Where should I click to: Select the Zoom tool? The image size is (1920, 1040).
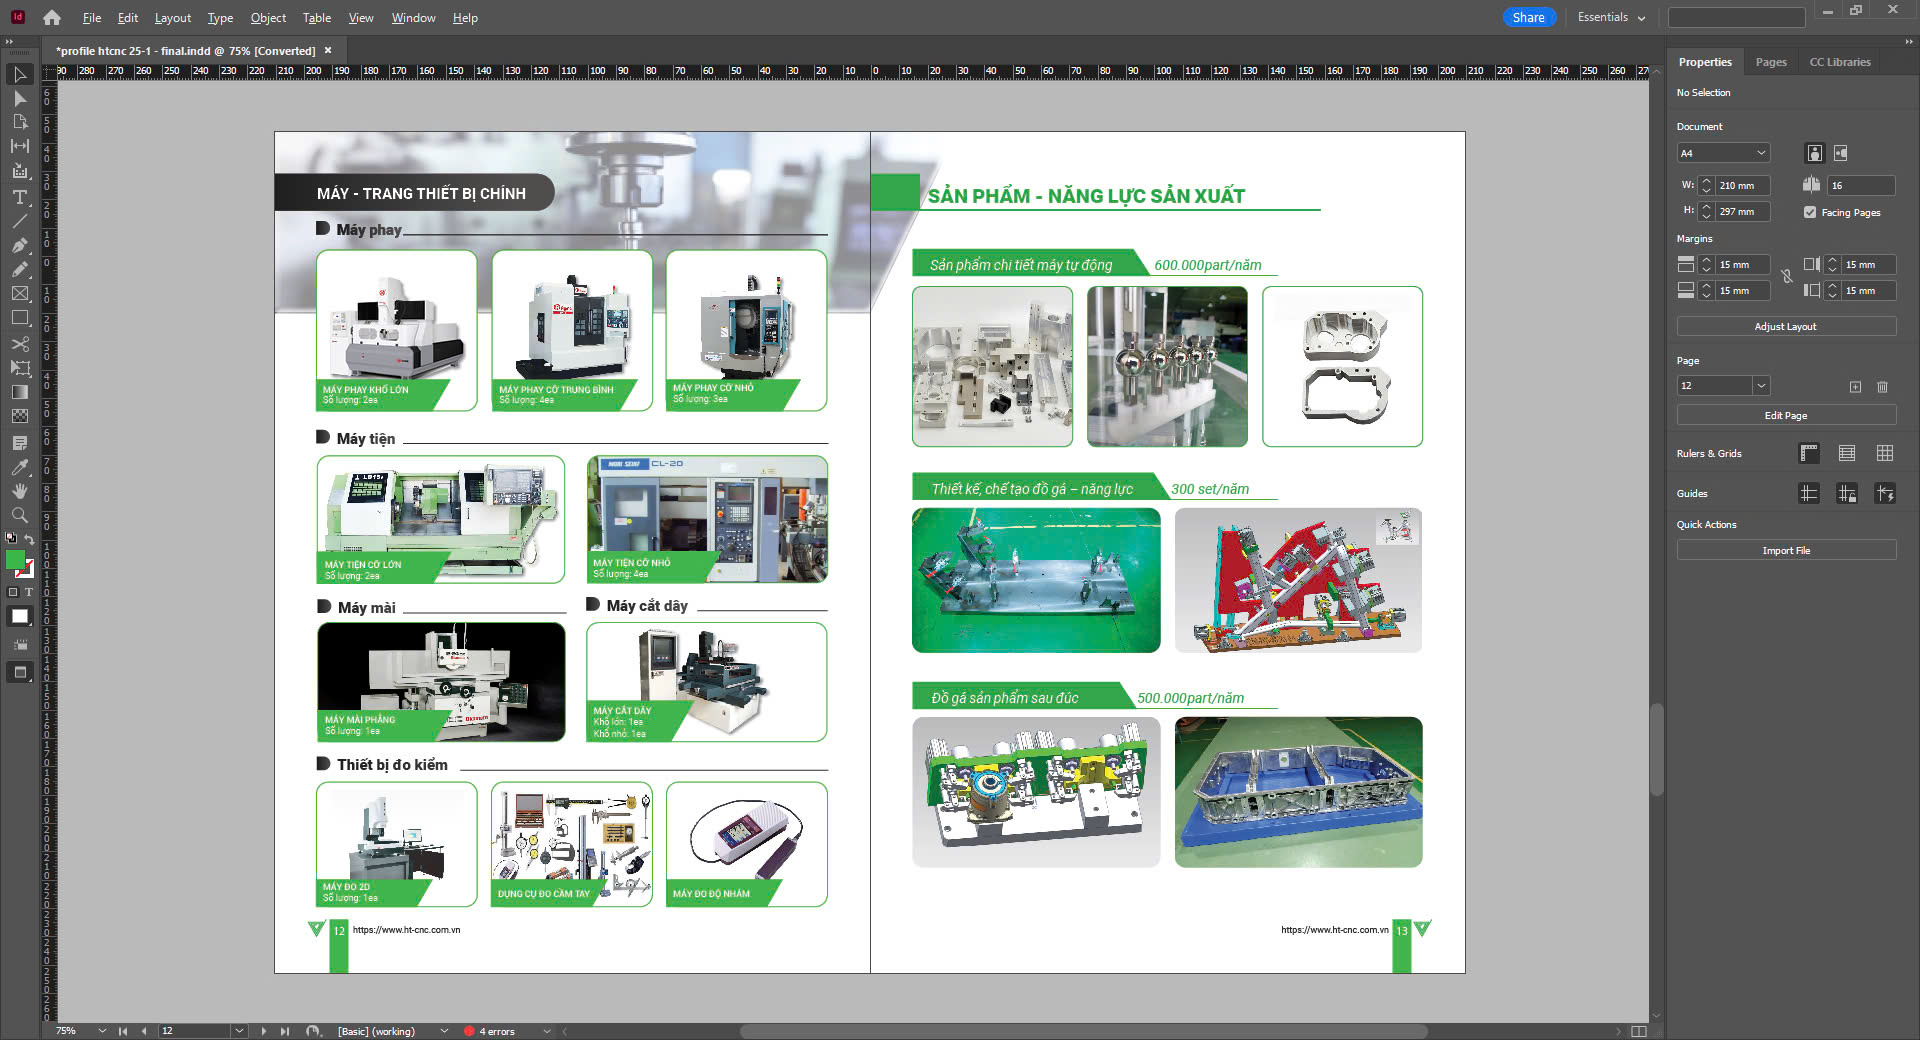pos(19,515)
